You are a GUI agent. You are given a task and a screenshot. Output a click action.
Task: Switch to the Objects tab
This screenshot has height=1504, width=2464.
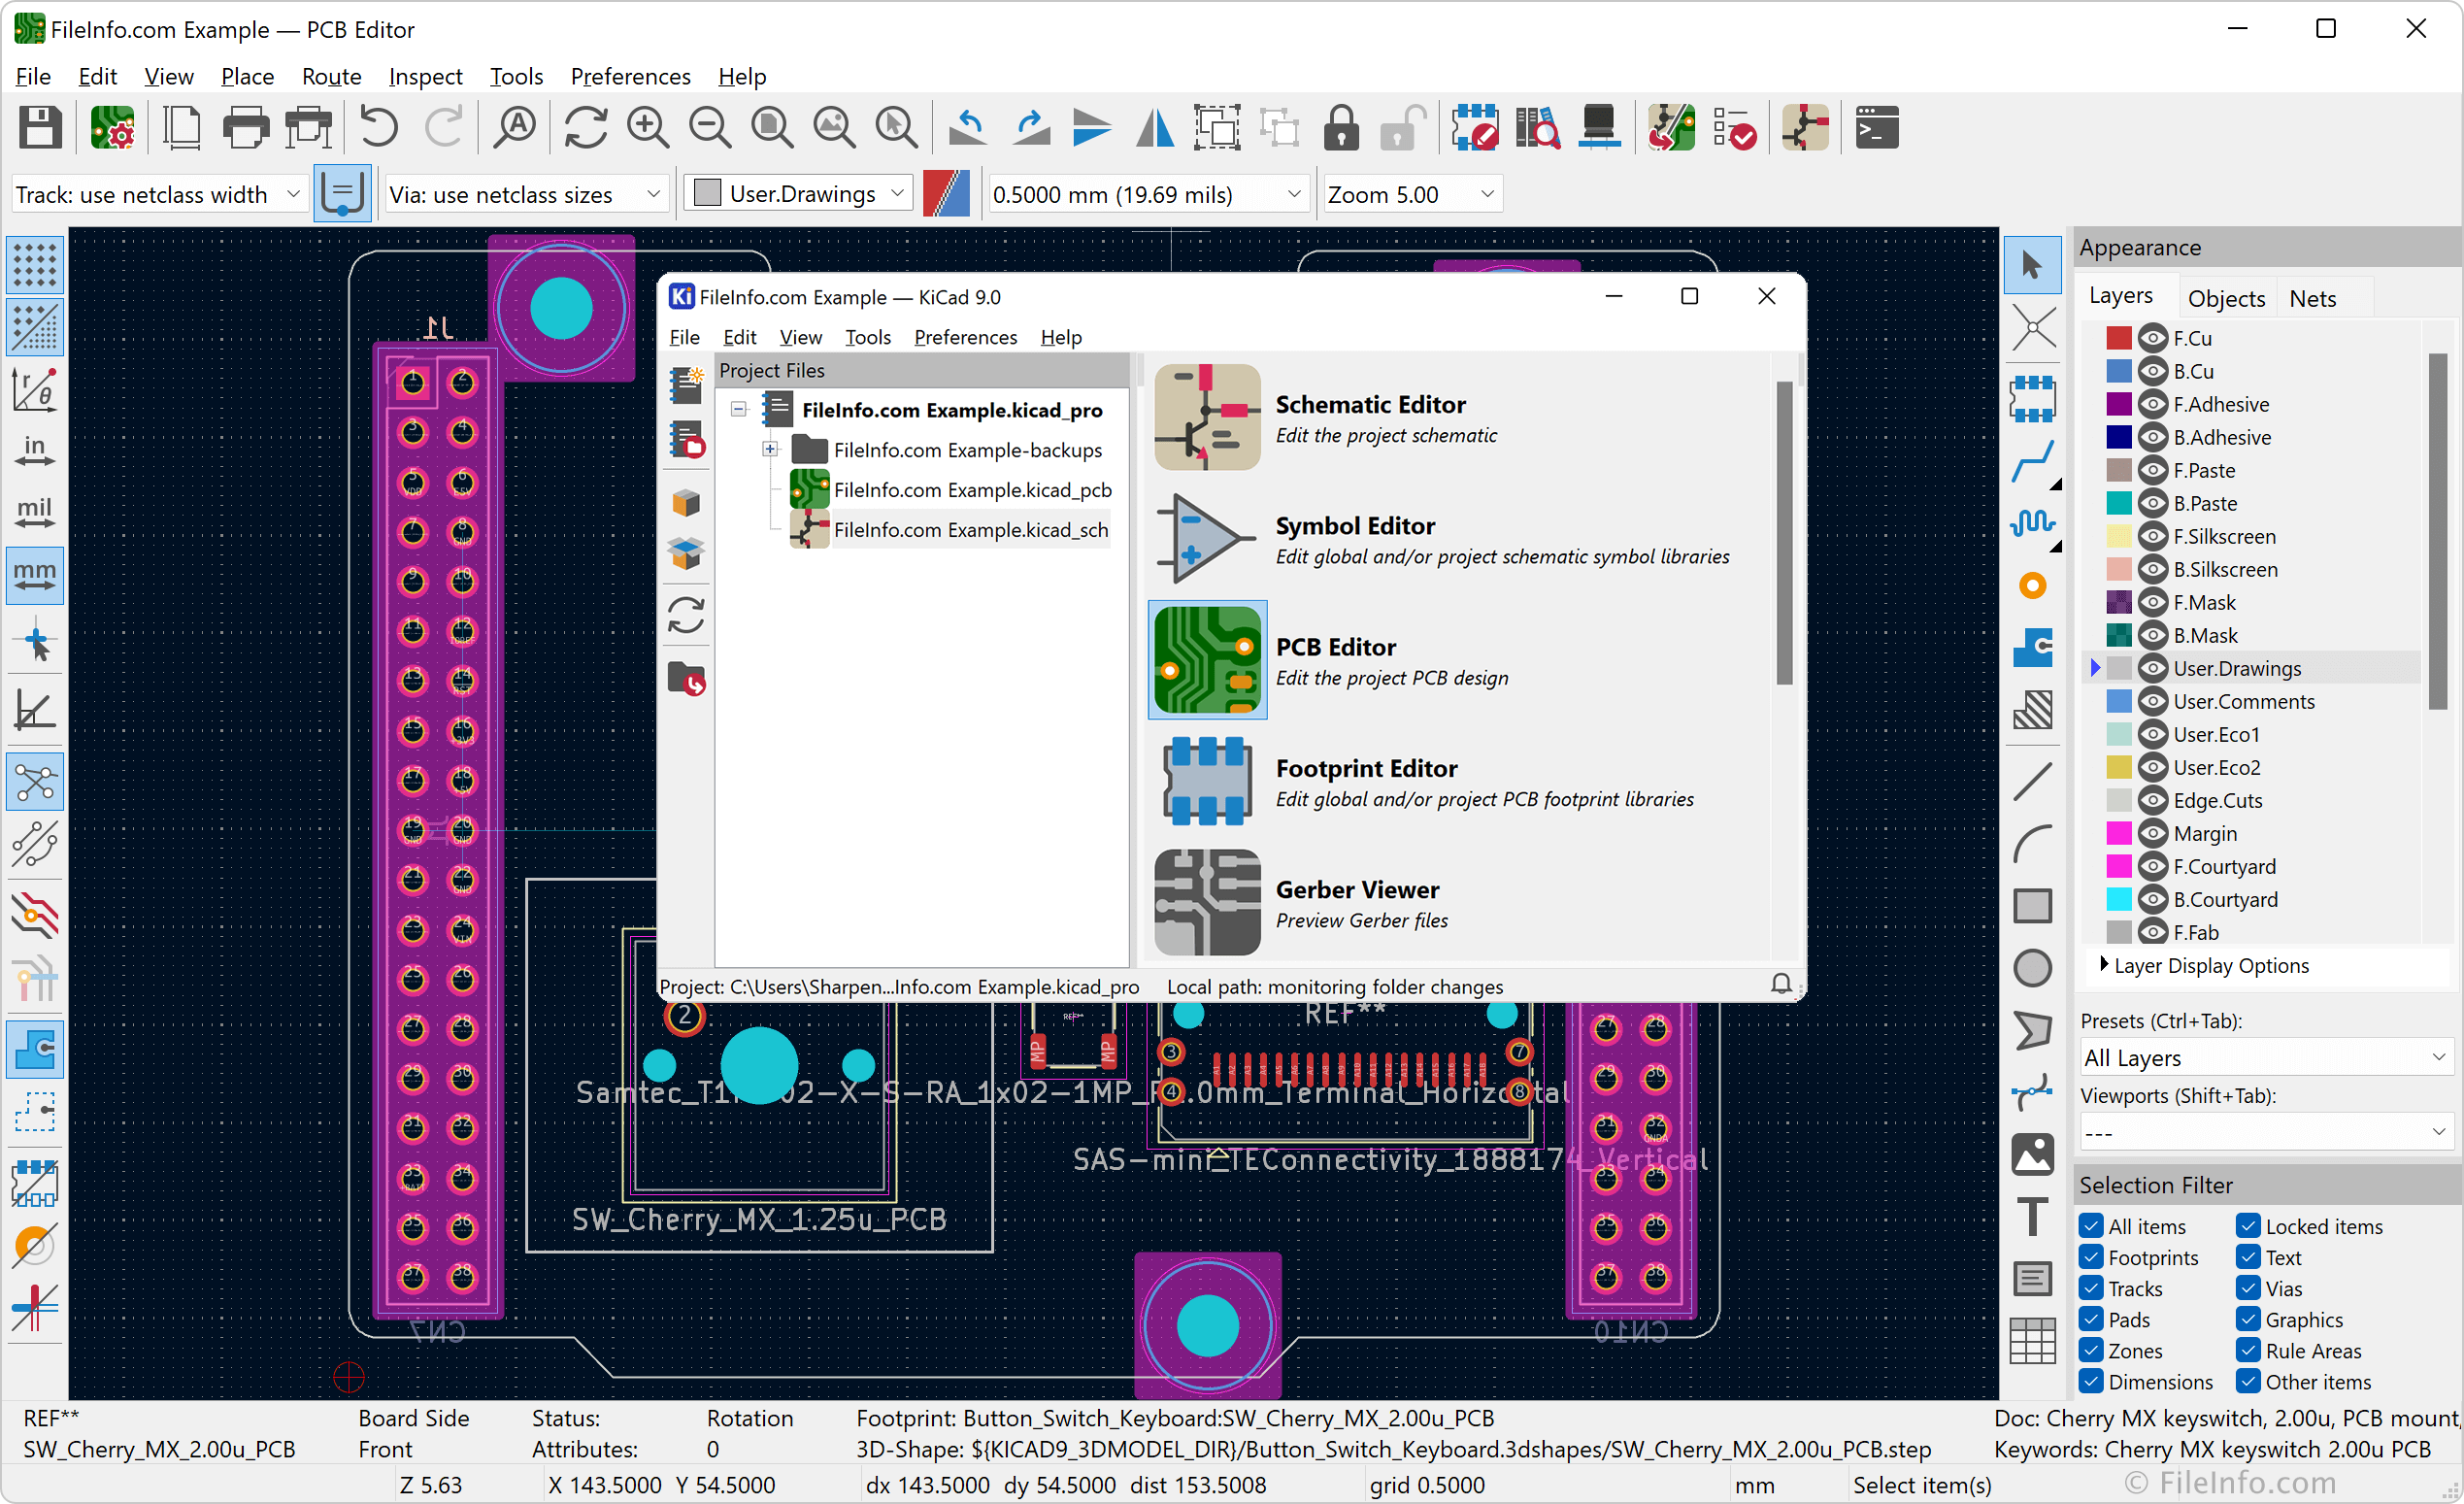[2226, 298]
